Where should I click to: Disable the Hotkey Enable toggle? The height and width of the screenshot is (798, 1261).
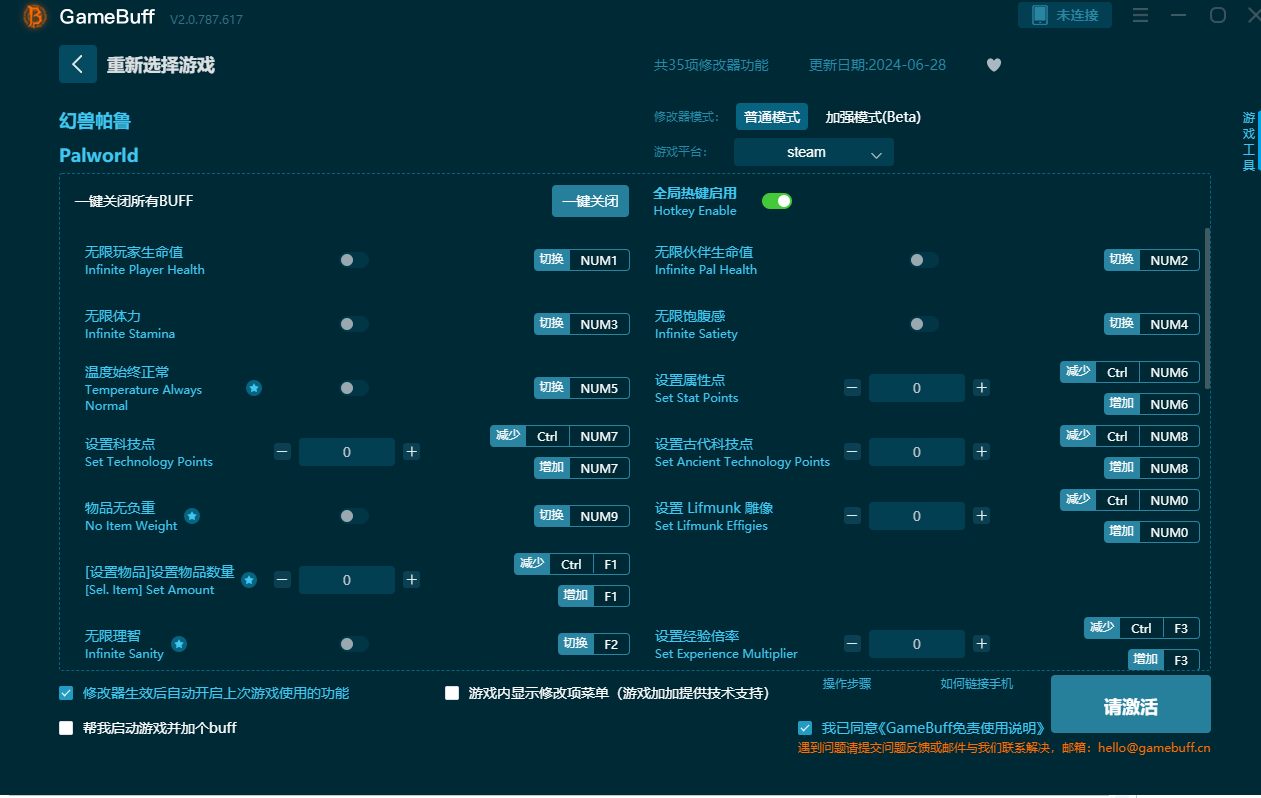pos(777,201)
